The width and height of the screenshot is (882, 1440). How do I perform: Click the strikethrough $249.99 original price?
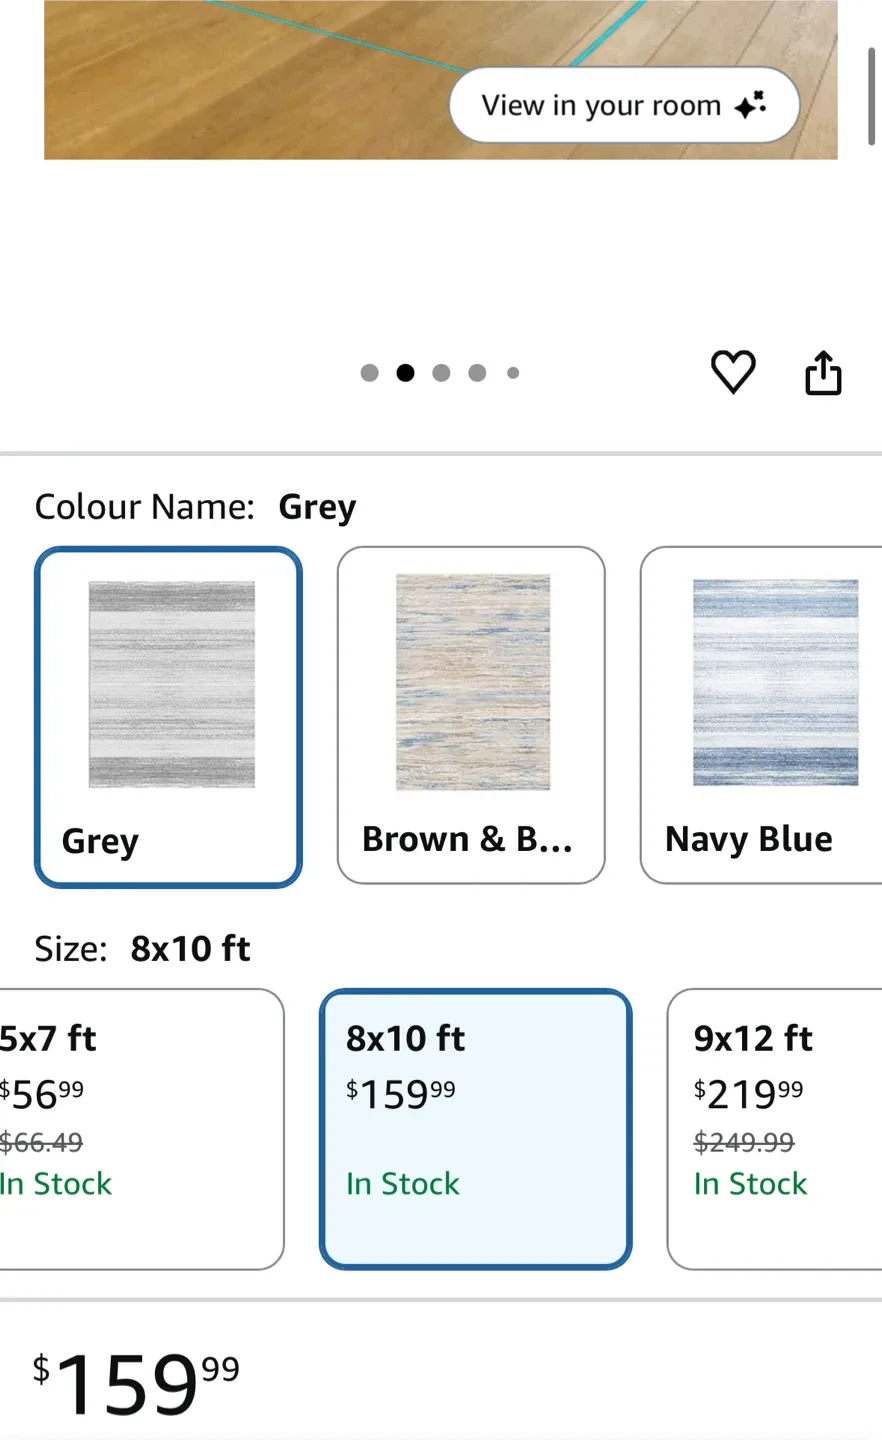click(744, 1143)
